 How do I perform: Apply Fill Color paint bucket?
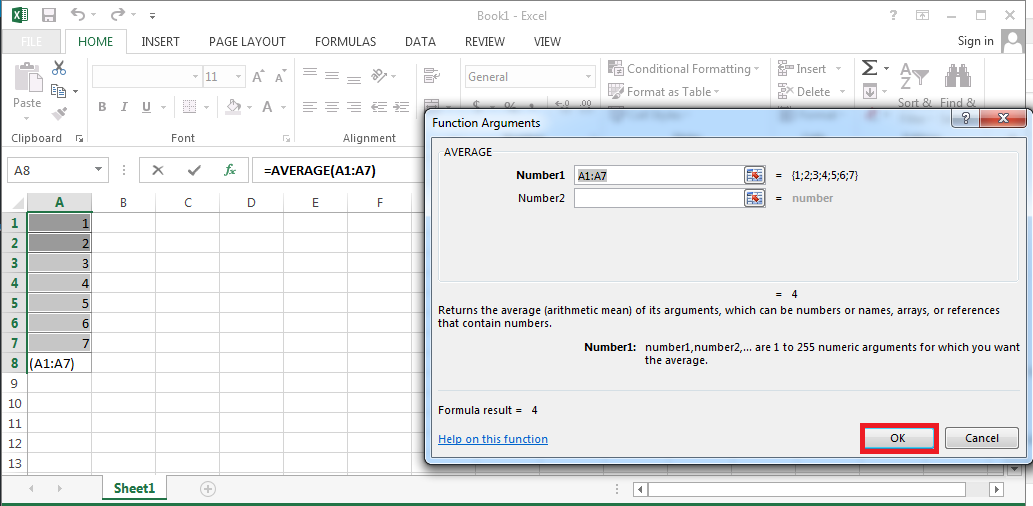(x=233, y=107)
